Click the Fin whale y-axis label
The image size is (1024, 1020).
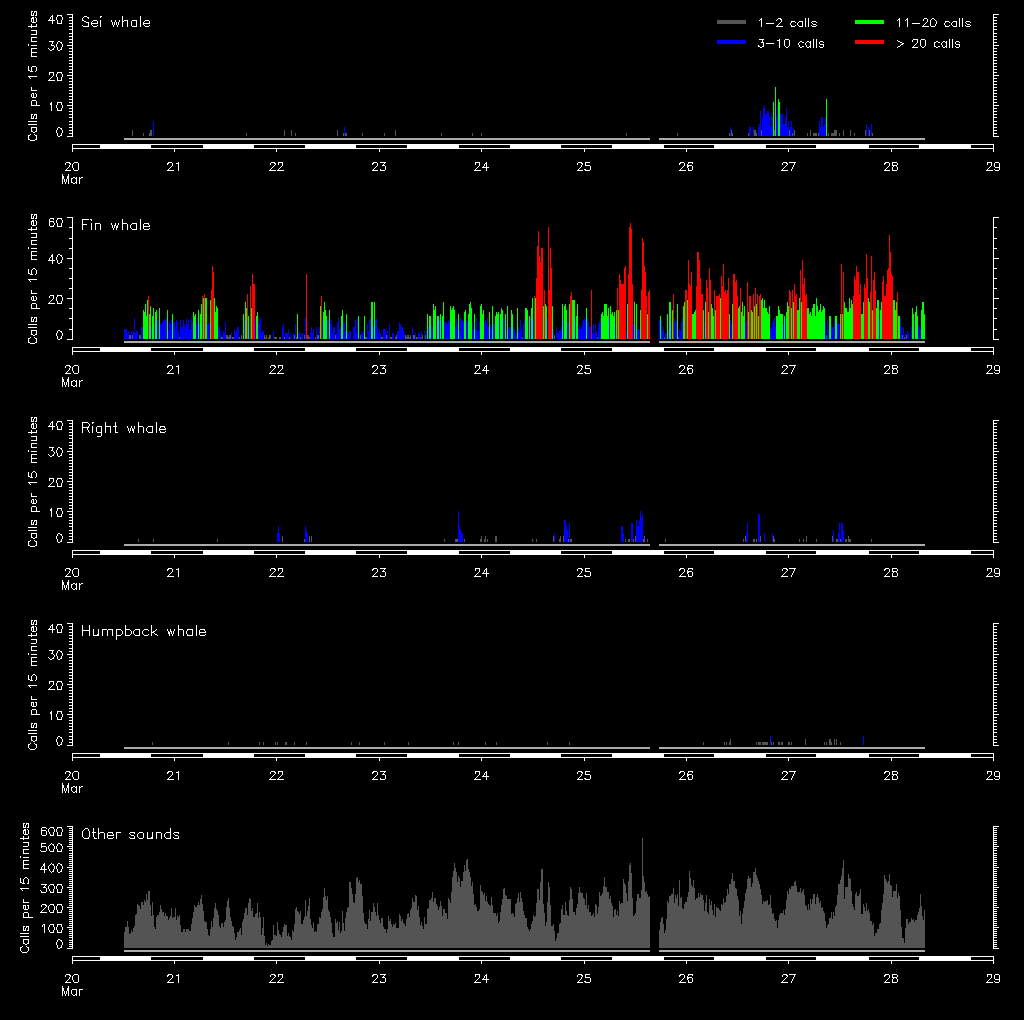33,278
